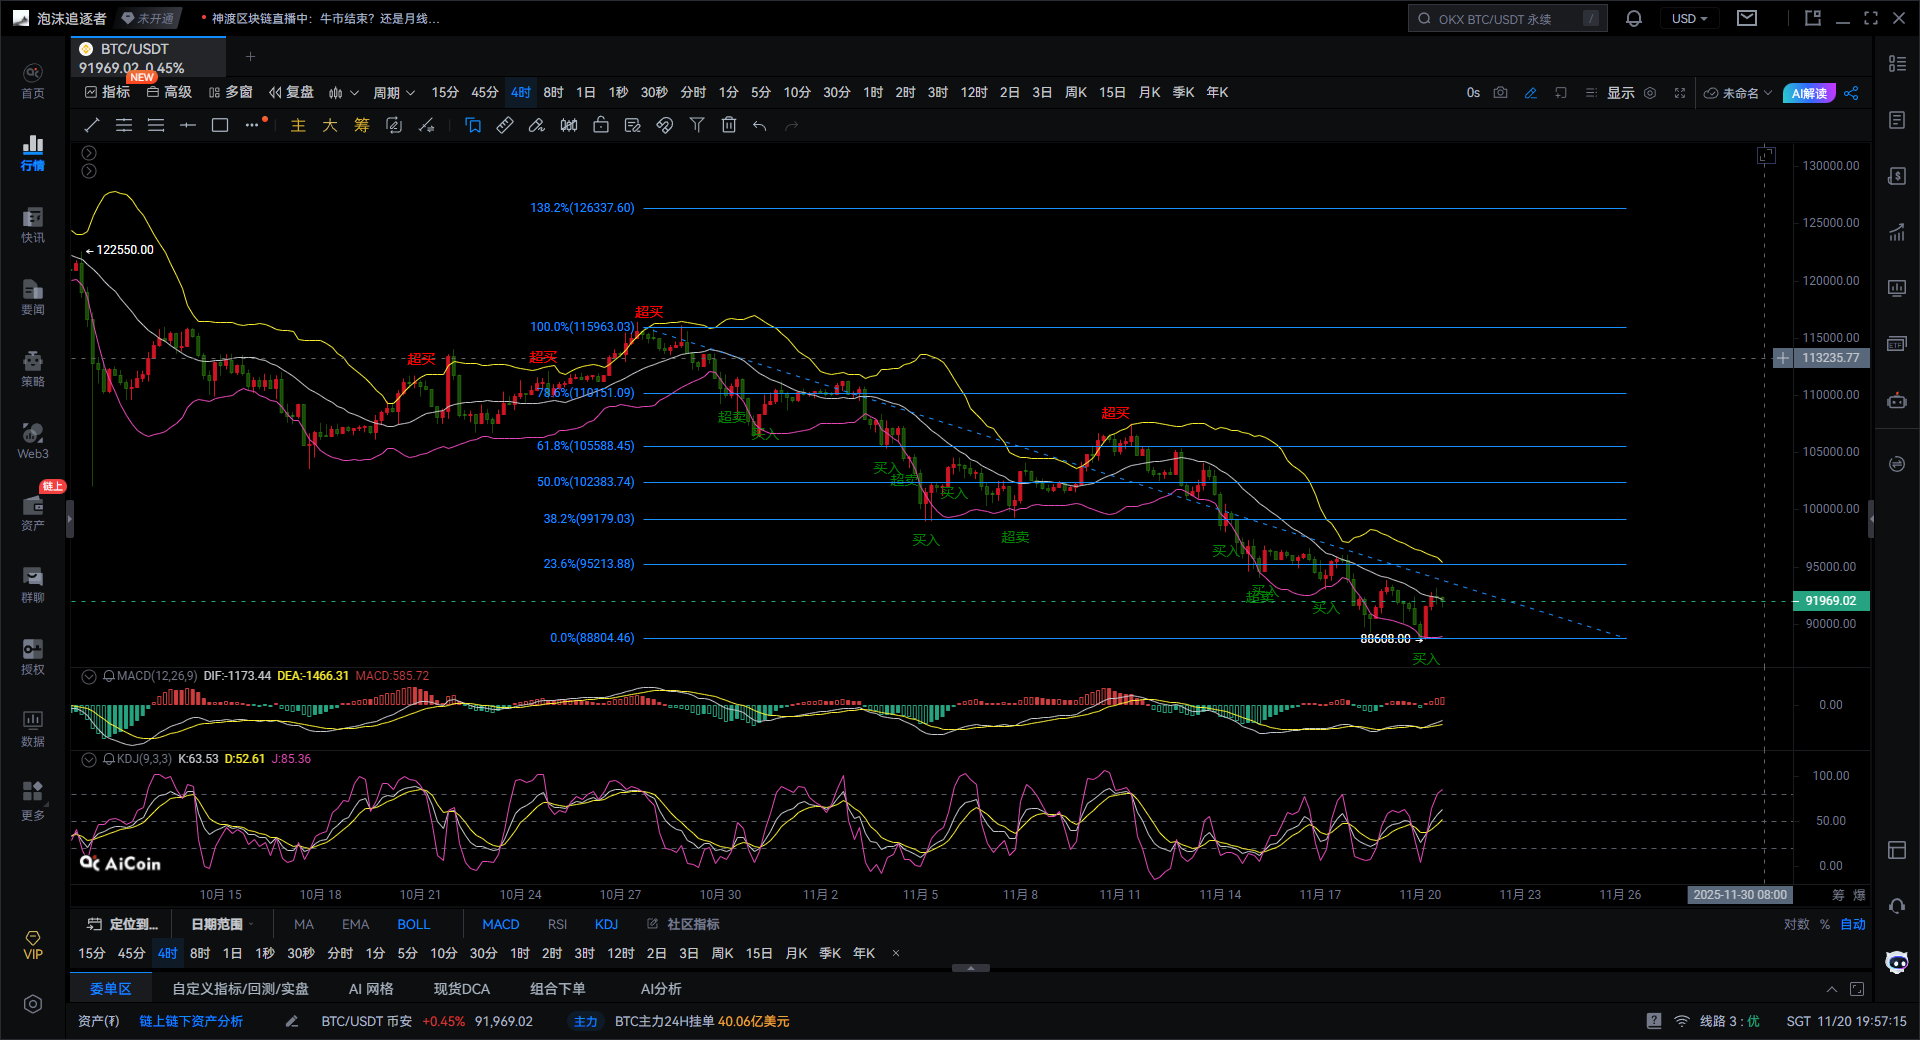Enable the RSI indicator
The width and height of the screenshot is (1920, 1040).
[557, 924]
